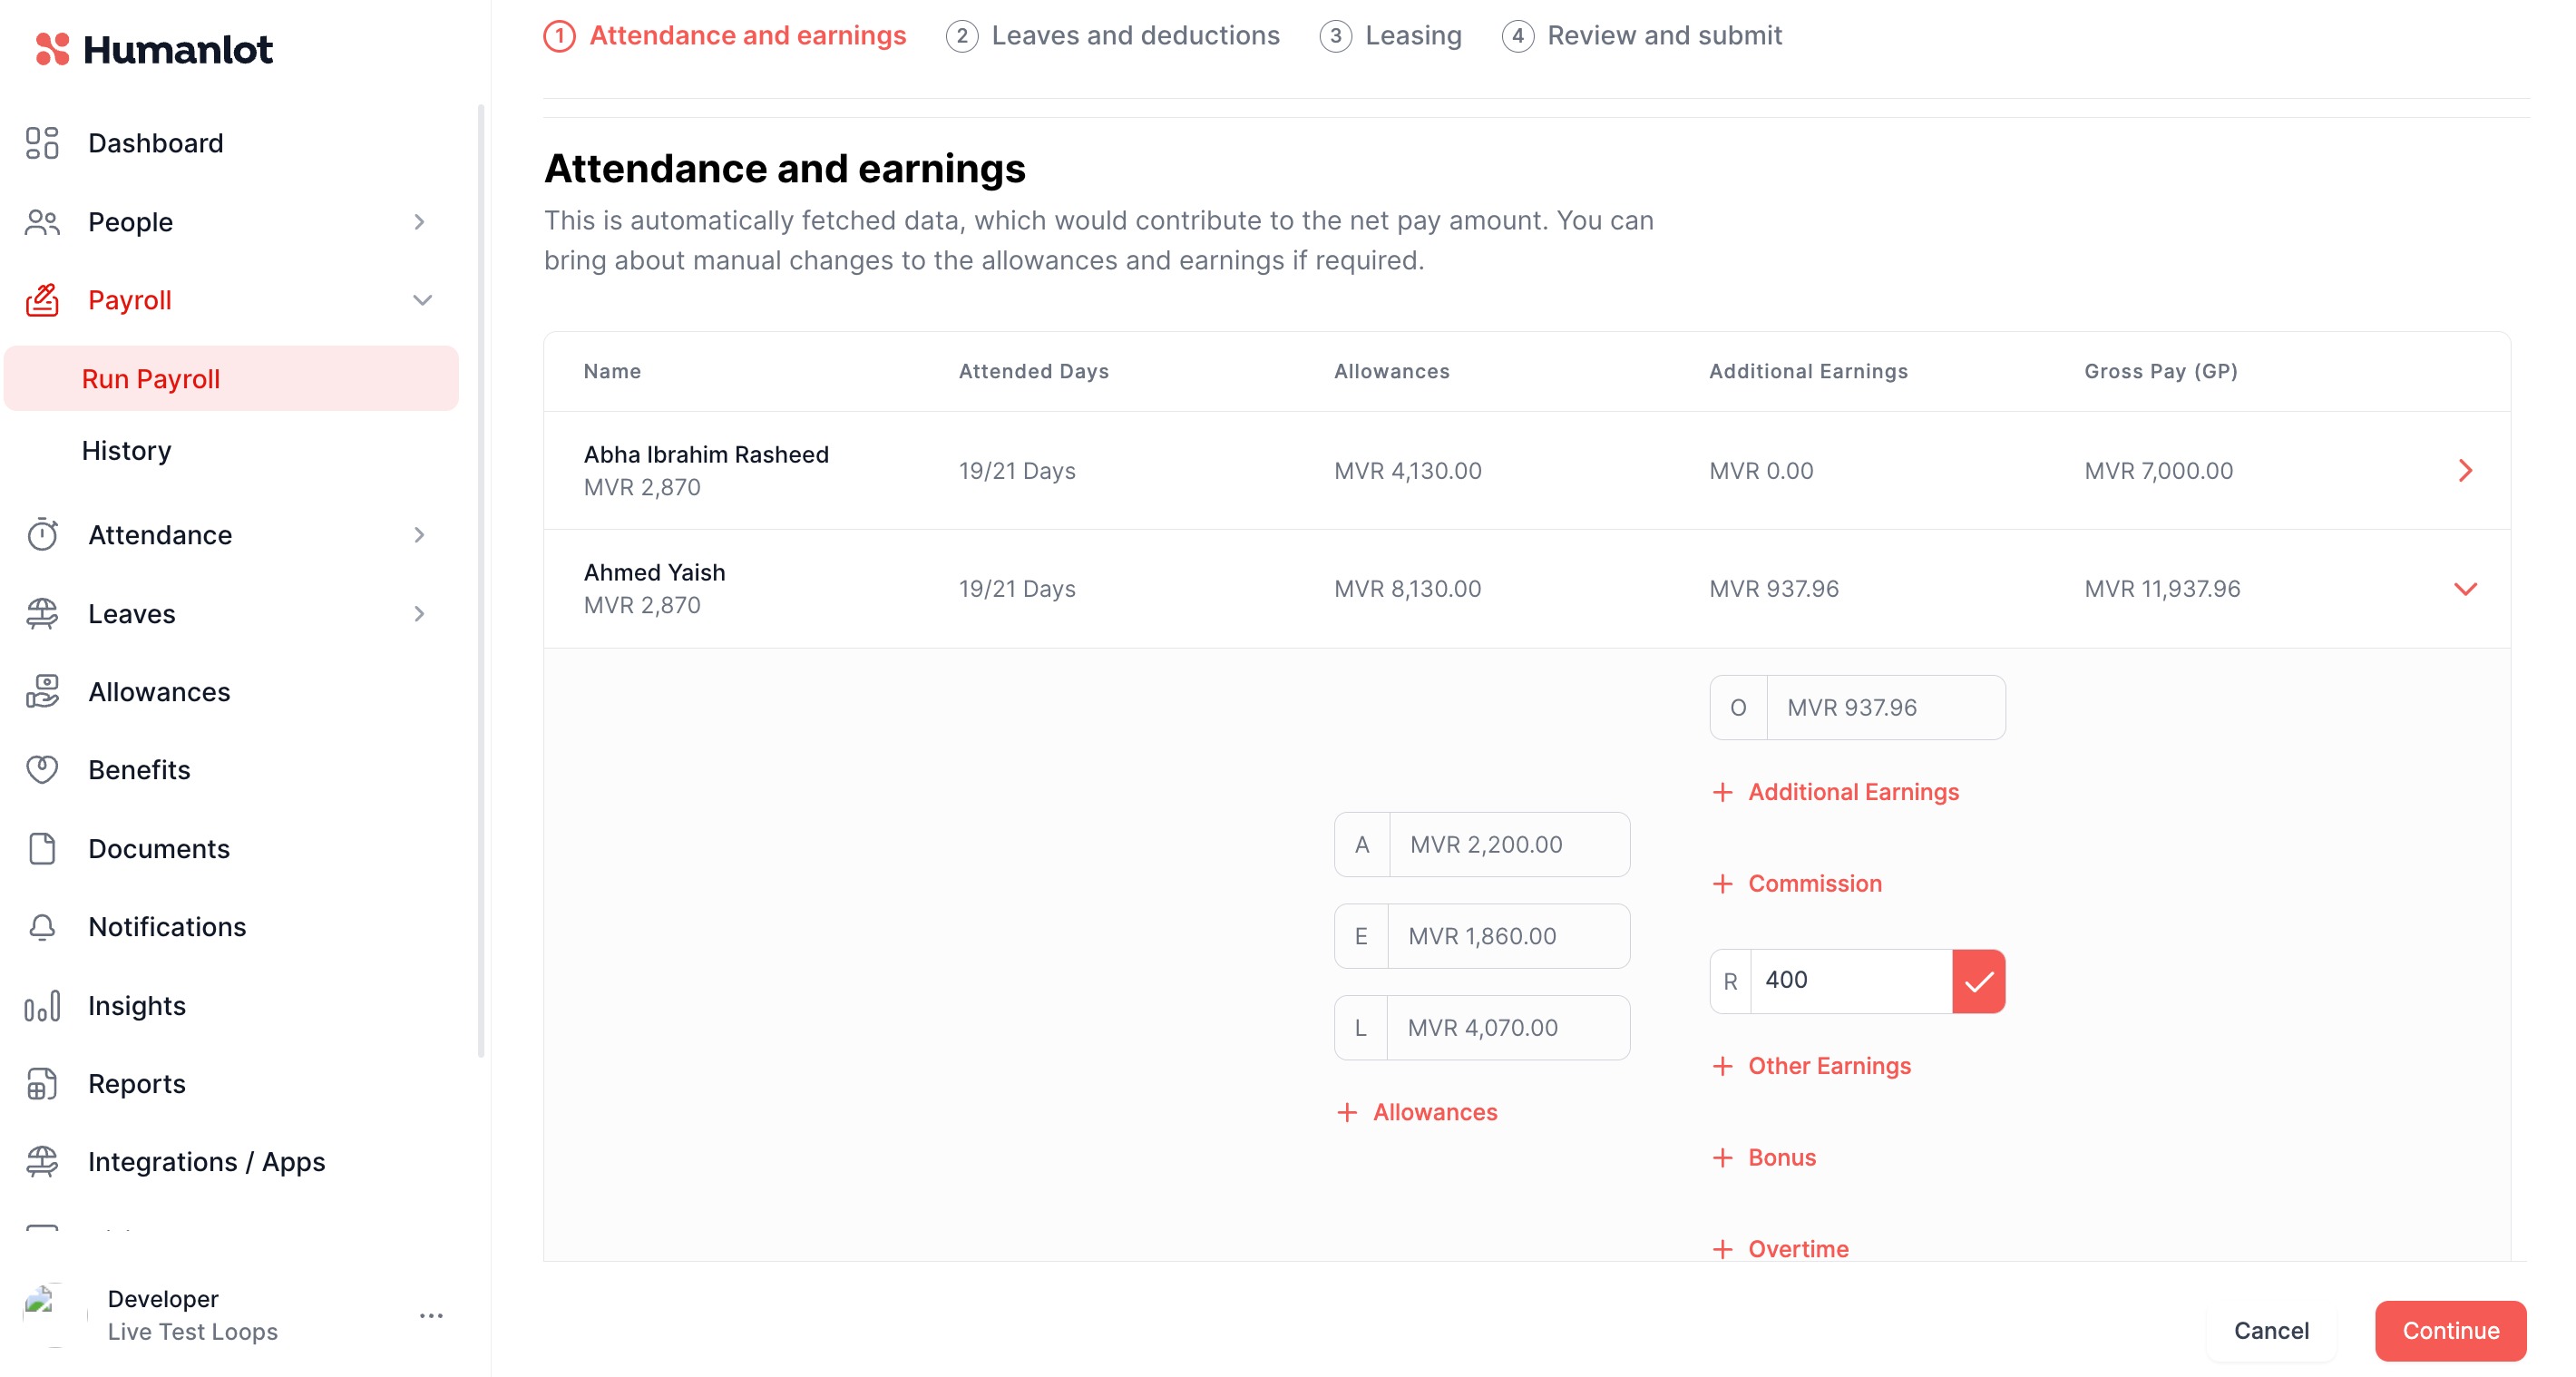Screen dimensions: 2576x1377
Task: Click the Benefits heart icon
Action: click(42, 769)
